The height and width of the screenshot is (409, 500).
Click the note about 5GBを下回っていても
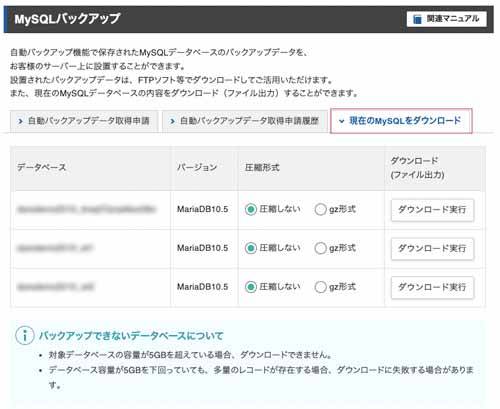pyautogui.click(x=261, y=378)
